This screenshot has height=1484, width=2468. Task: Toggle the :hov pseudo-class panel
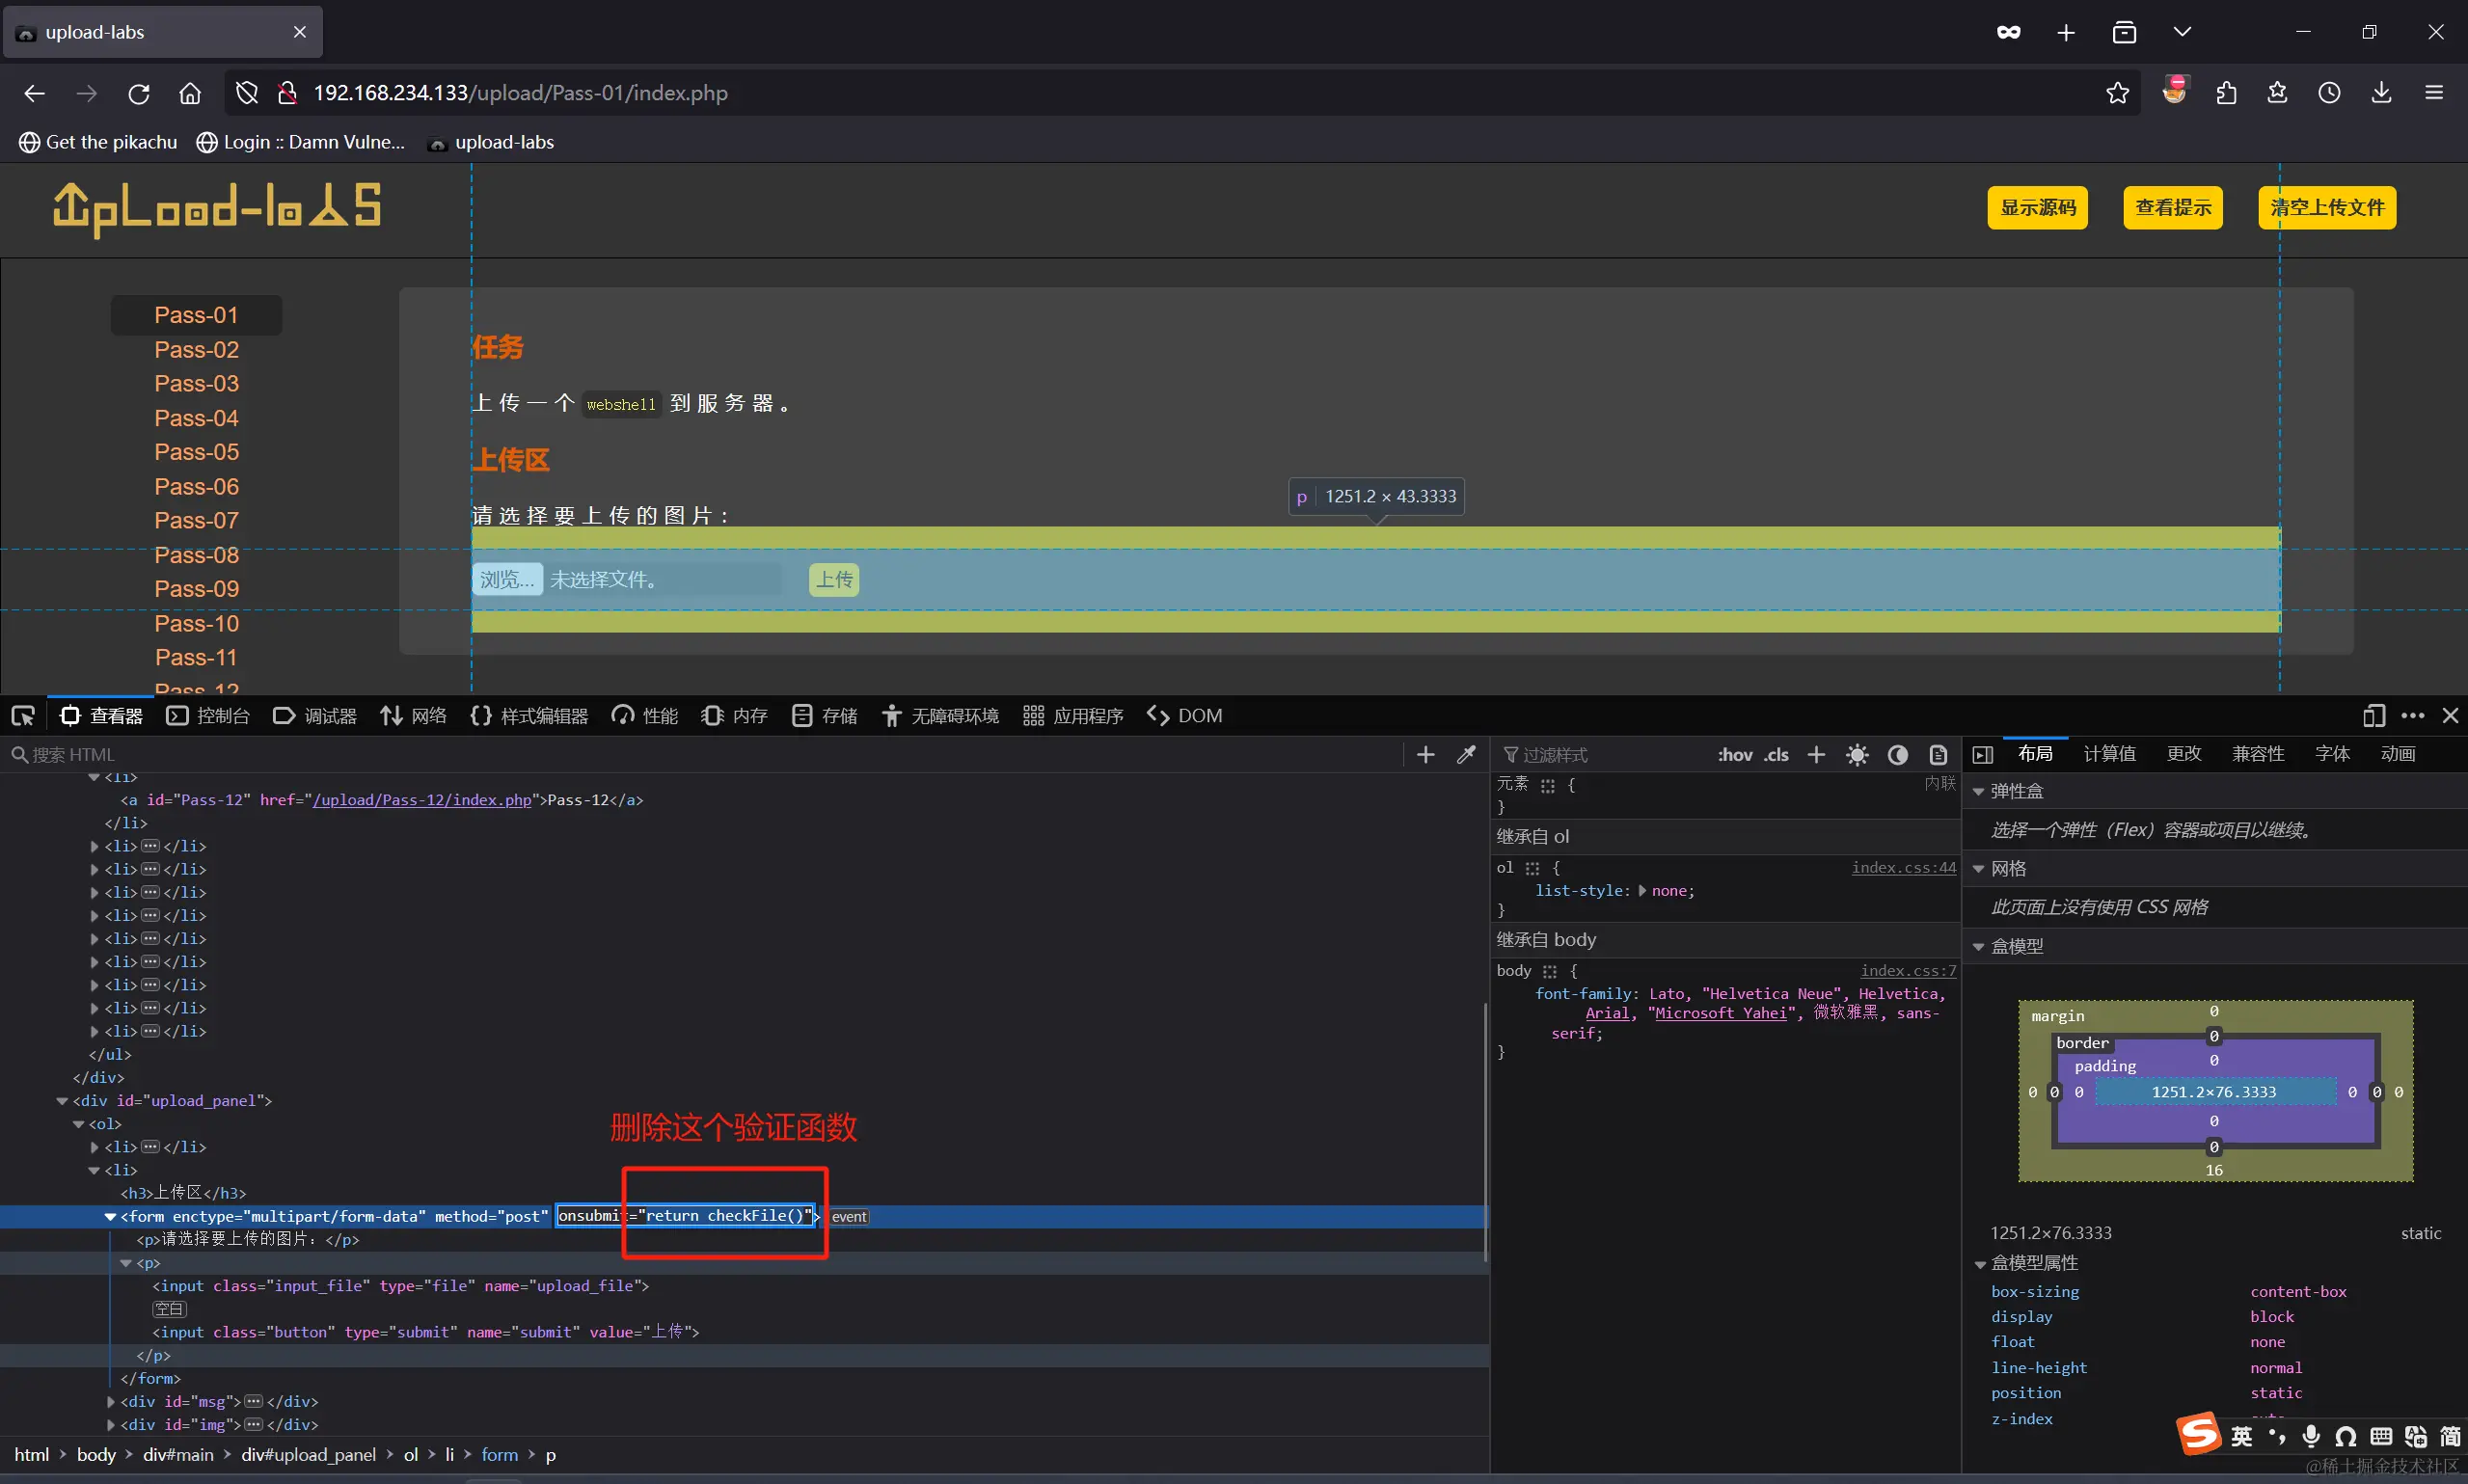tap(1735, 754)
